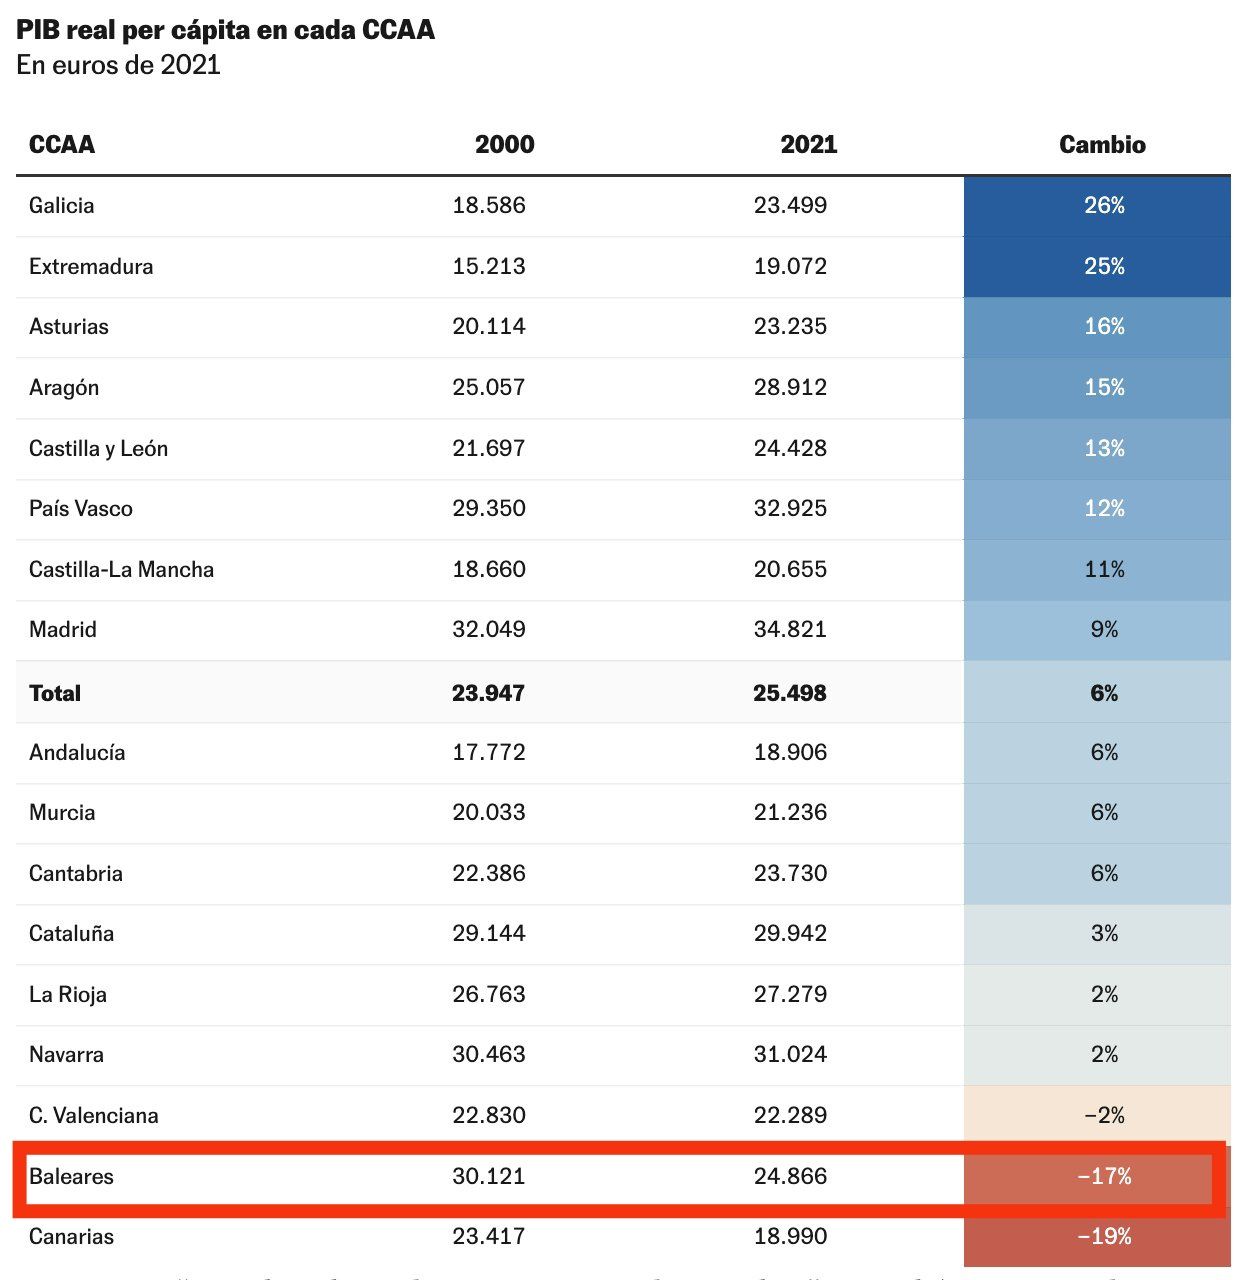Select the Galicia row label
Image resolution: width=1246 pixels, height=1280 pixels.
point(62,206)
